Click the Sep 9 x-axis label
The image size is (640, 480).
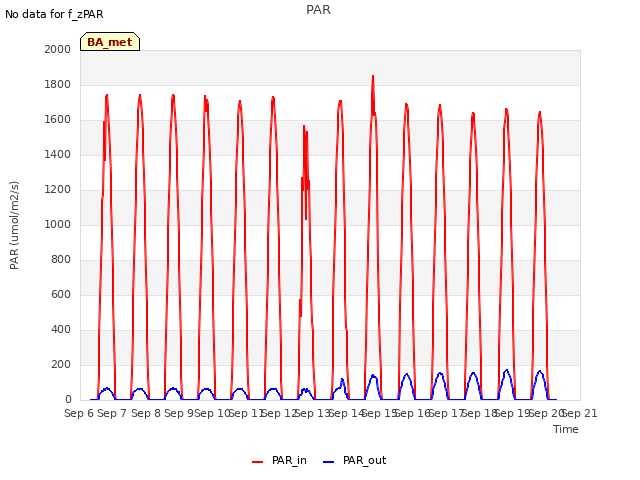[179, 413]
